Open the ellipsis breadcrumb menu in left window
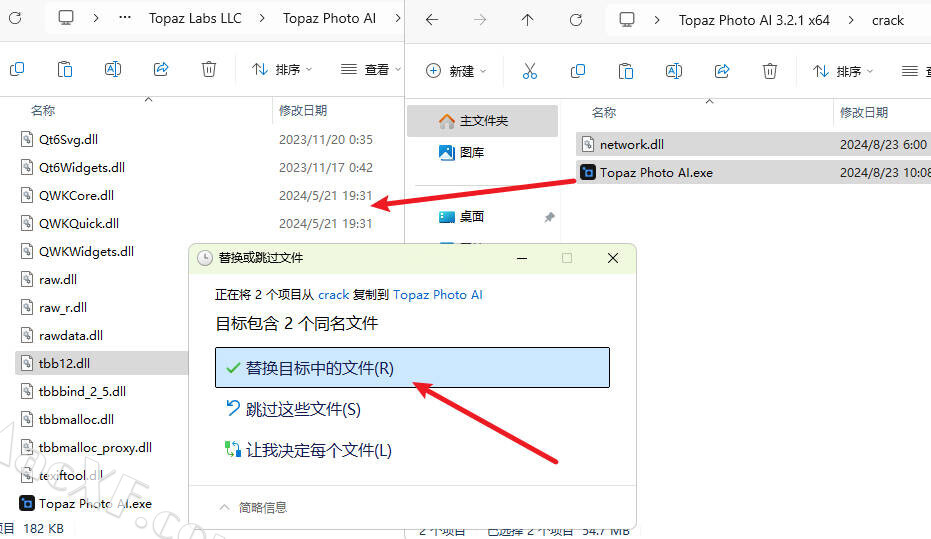 click(125, 18)
